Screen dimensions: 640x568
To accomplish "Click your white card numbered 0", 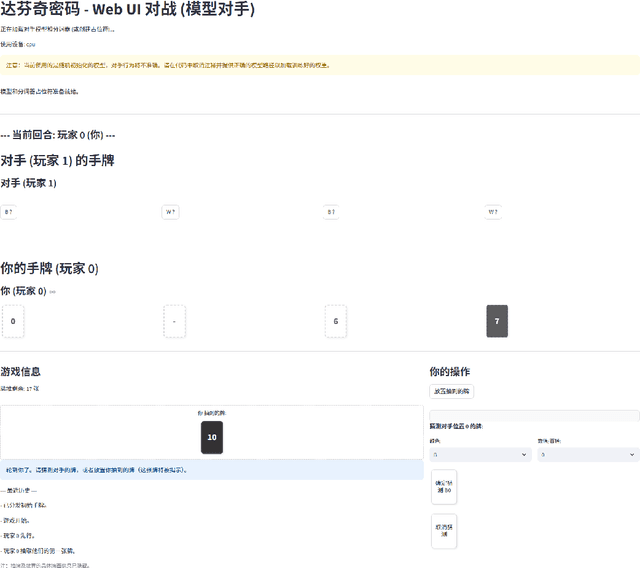I will click(x=13, y=321).
